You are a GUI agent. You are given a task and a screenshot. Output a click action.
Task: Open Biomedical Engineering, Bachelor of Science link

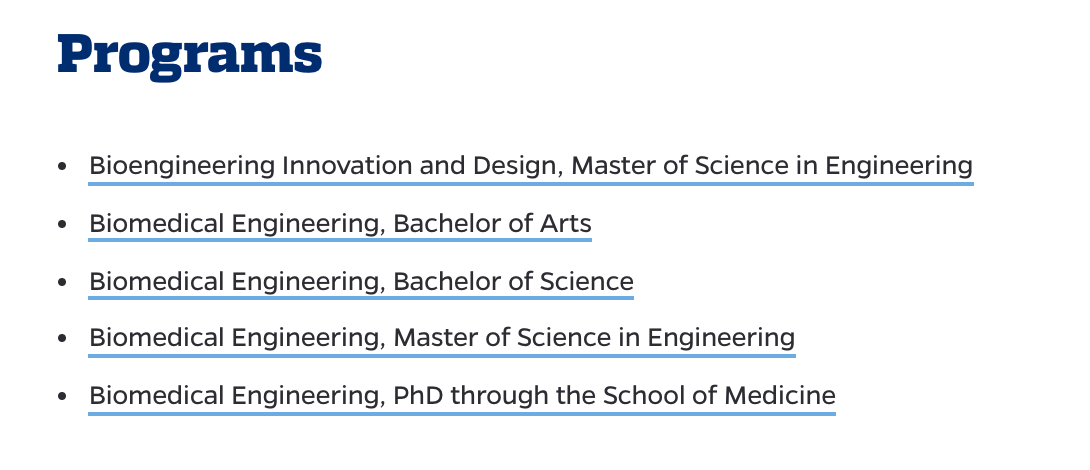[361, 282]
